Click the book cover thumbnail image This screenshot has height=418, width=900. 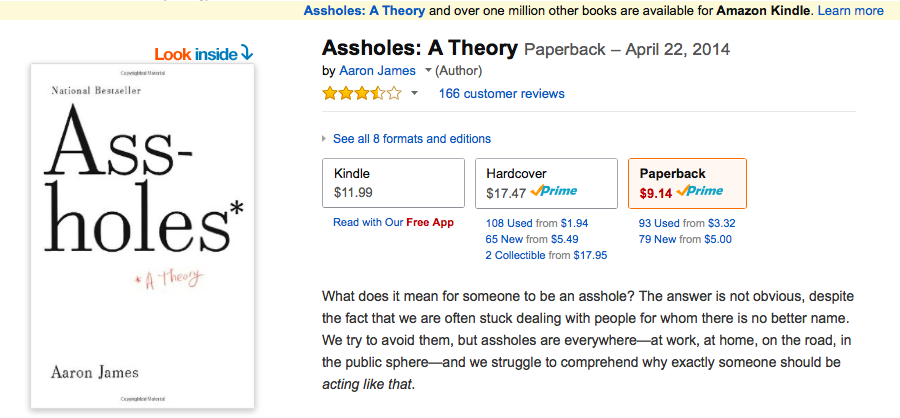pos(142,237)
